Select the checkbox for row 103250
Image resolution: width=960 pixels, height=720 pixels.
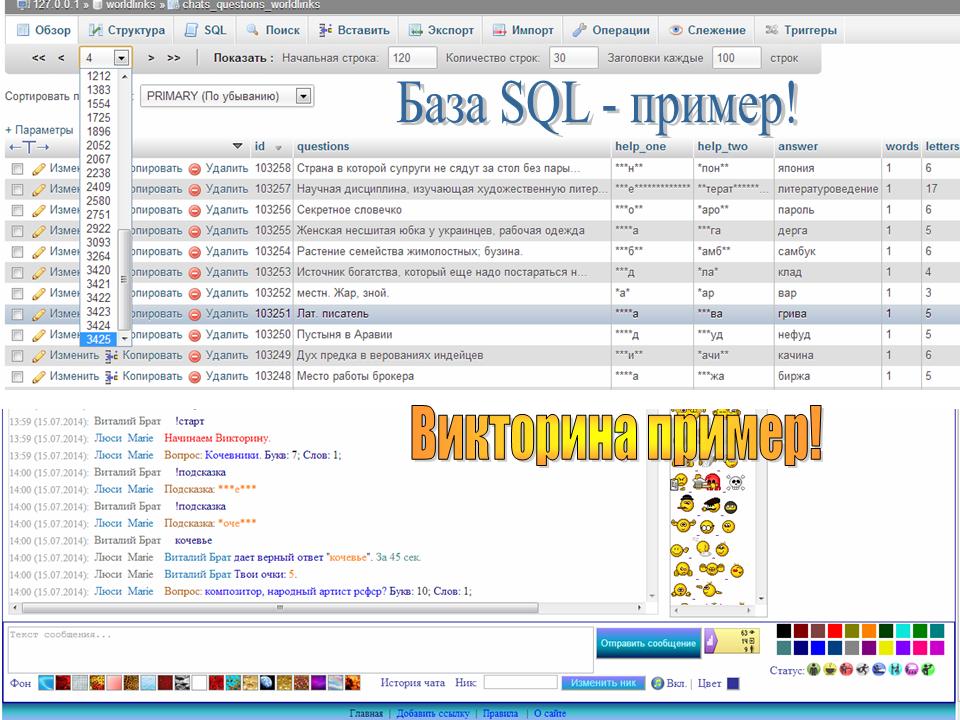(x=17, y=335)
